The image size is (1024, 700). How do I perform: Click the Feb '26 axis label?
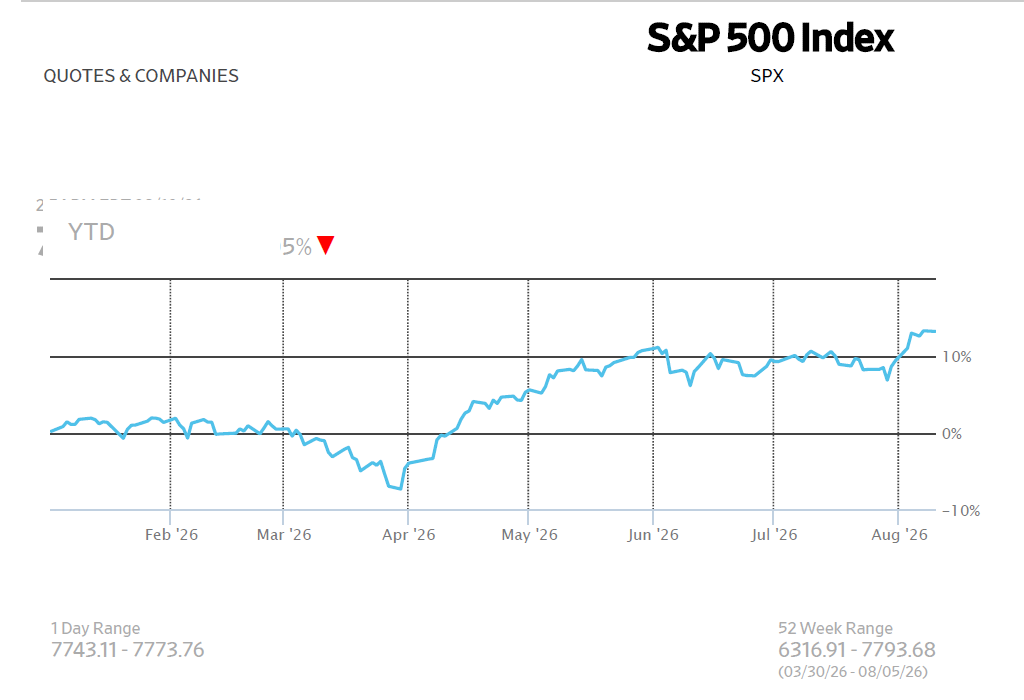pos(171,535)
